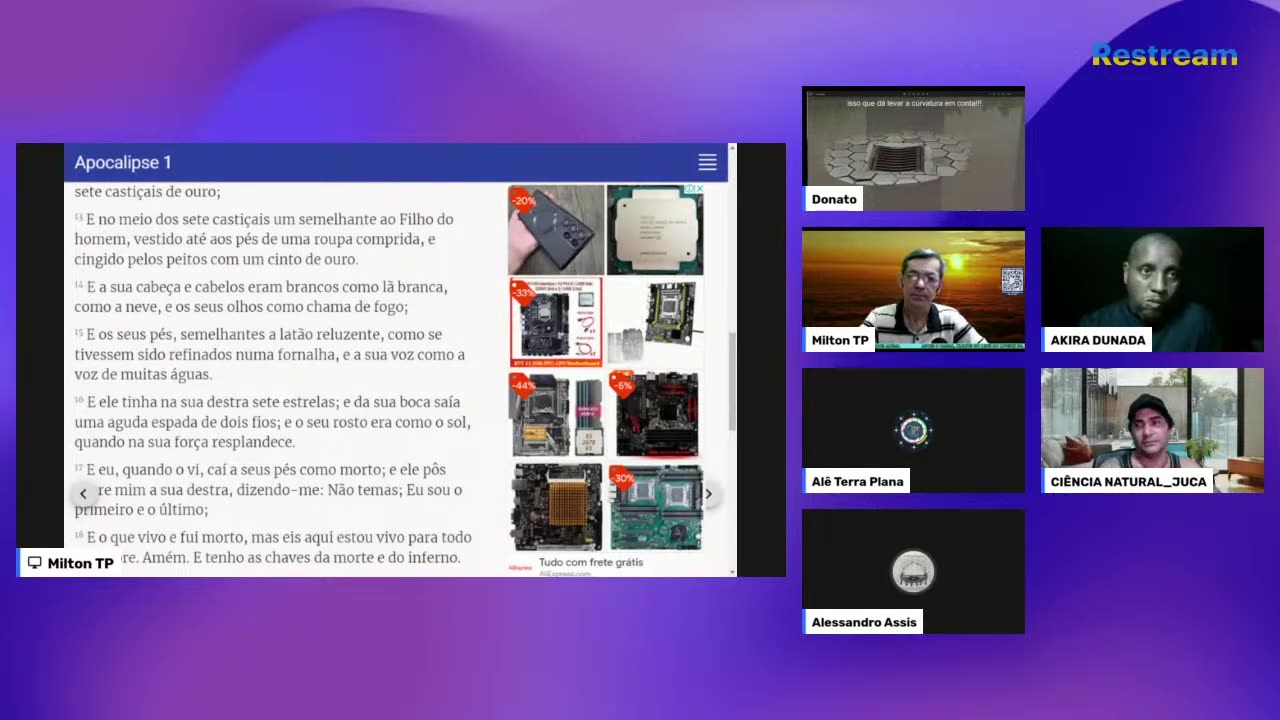This screenshot has width=1280, height=720.
Task: Click the left arrow for the previous chapter
Action: pos(83,493)
